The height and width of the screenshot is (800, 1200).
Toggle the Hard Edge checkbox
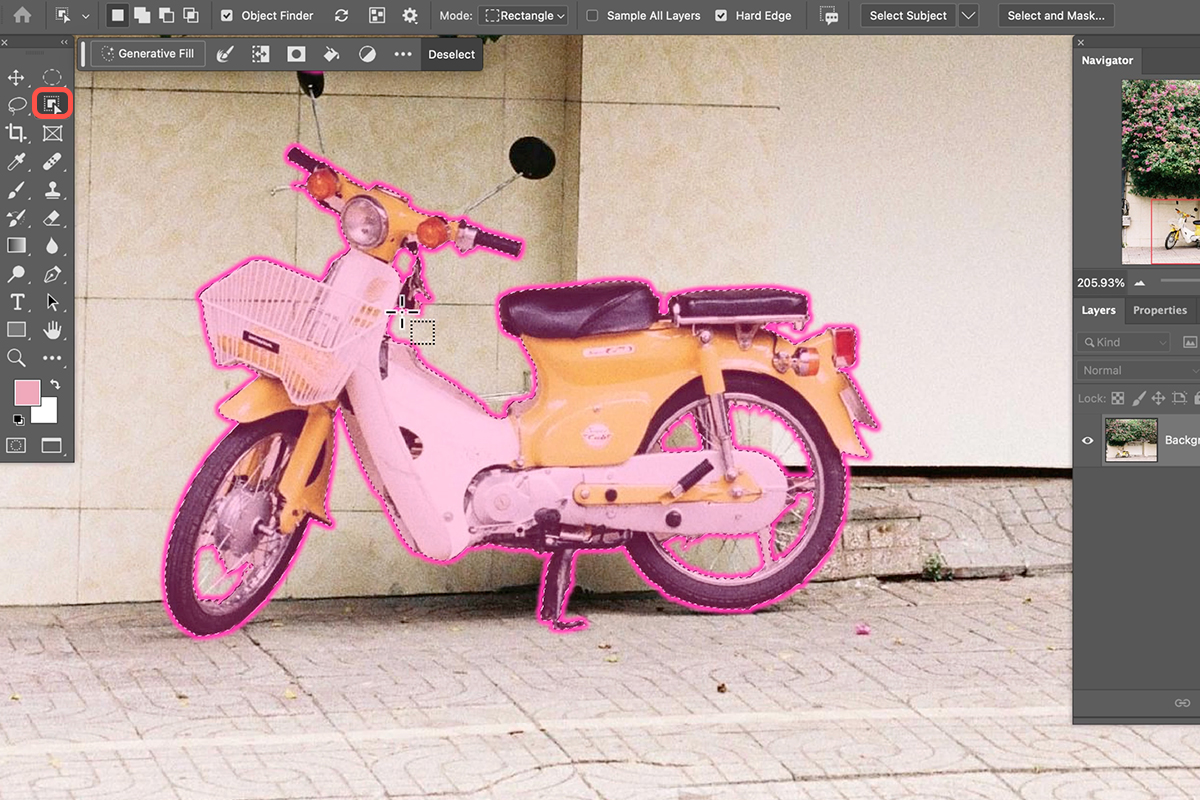722,16
